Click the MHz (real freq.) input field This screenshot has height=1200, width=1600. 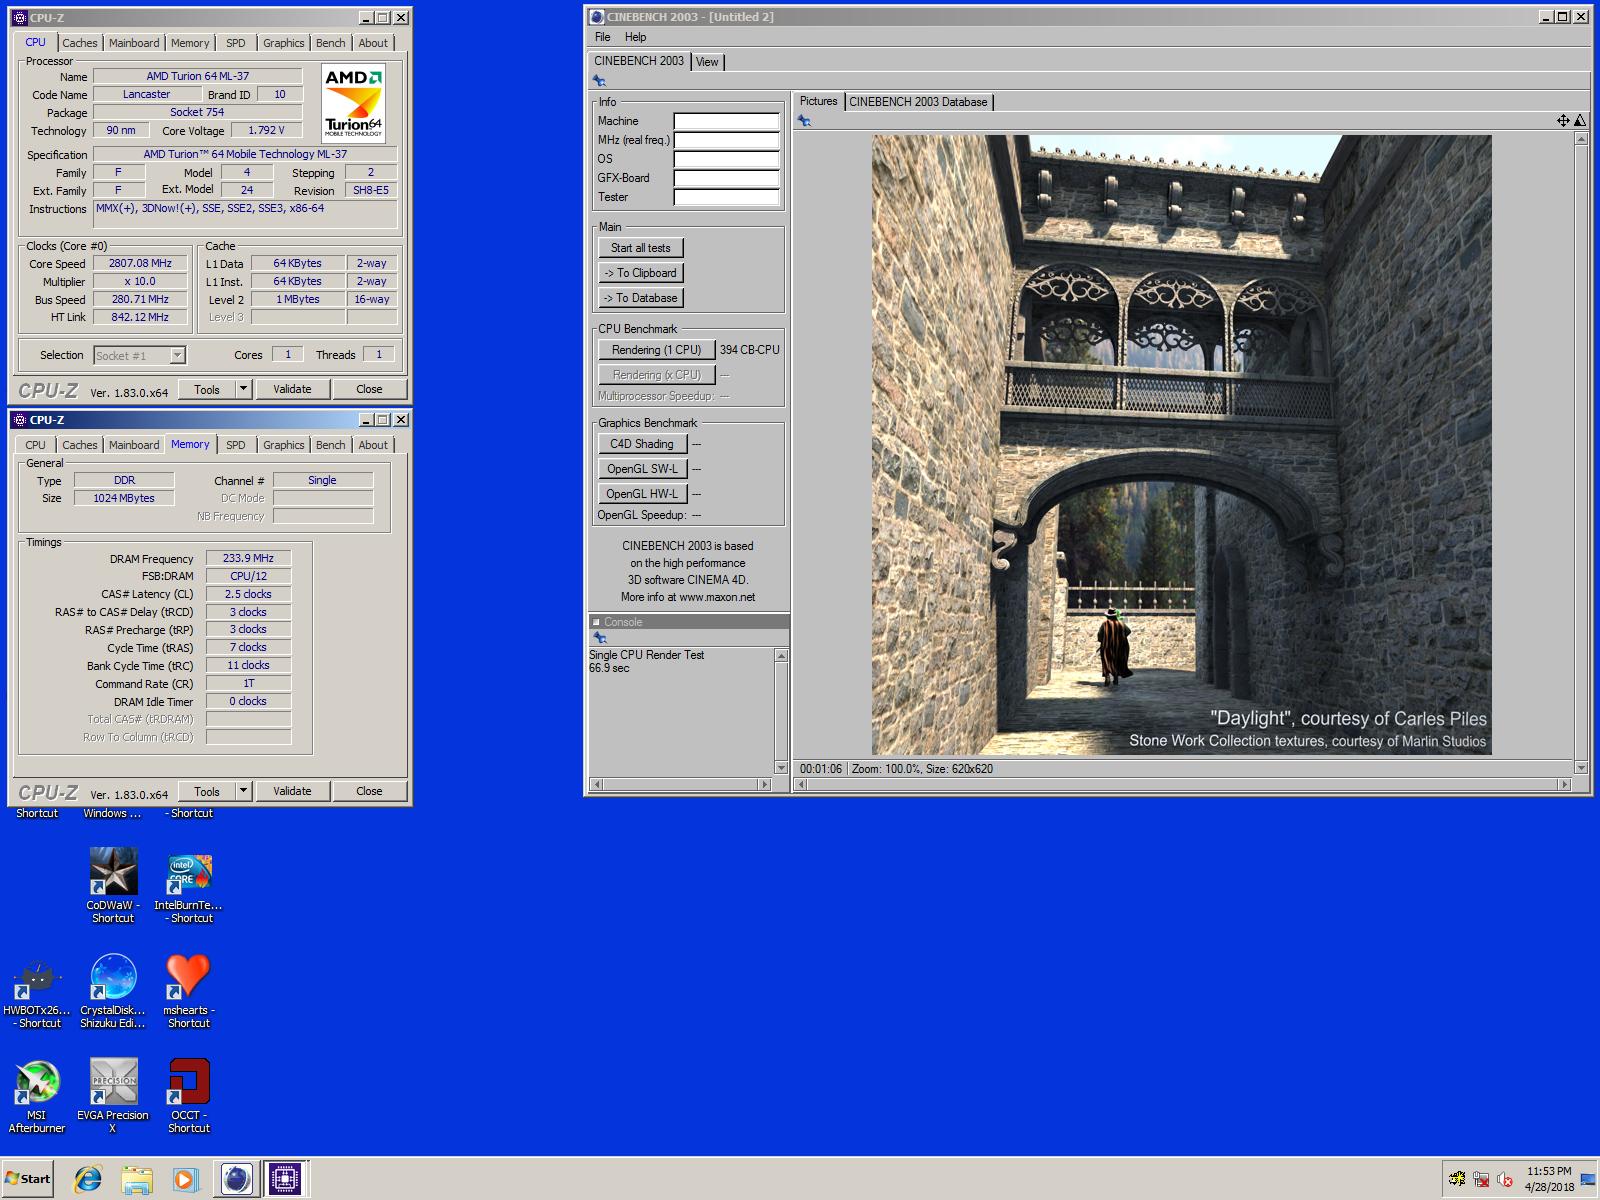tap(726, 140)
